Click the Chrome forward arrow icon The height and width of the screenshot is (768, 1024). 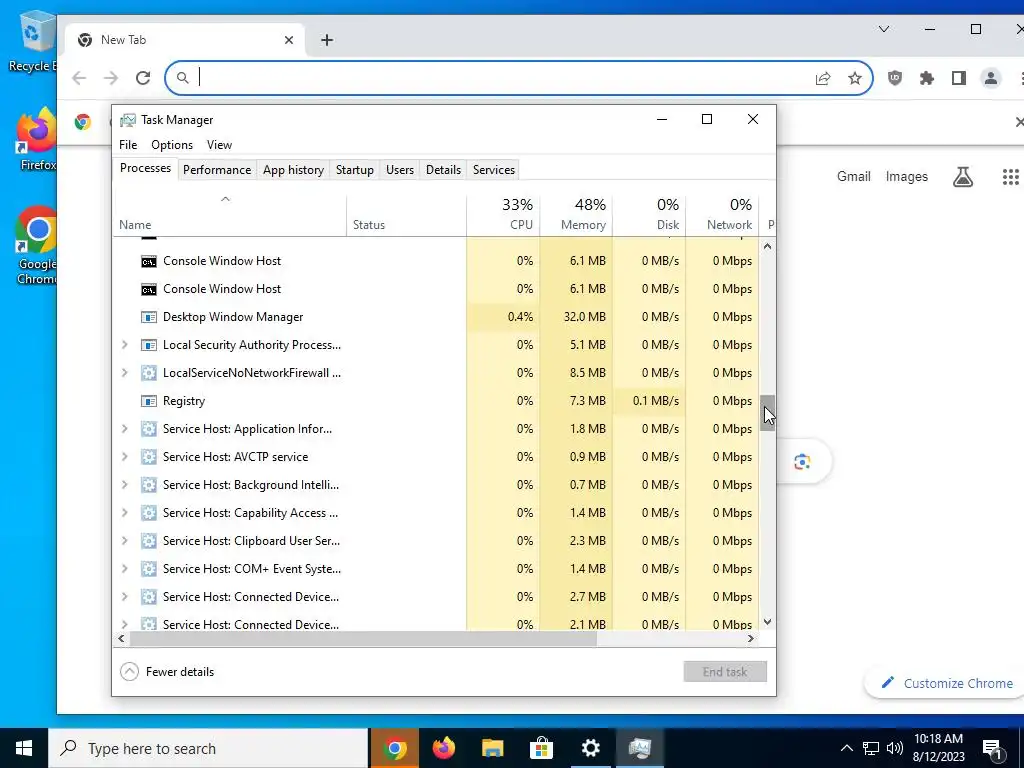[x=111, y=78]
